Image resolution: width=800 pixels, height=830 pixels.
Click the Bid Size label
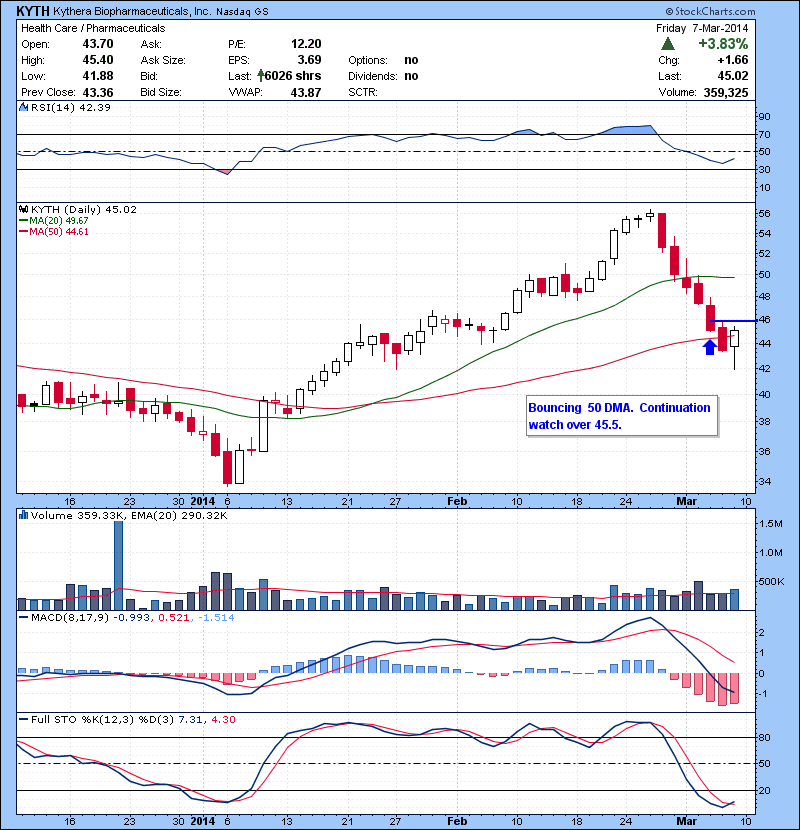(161, 92)
